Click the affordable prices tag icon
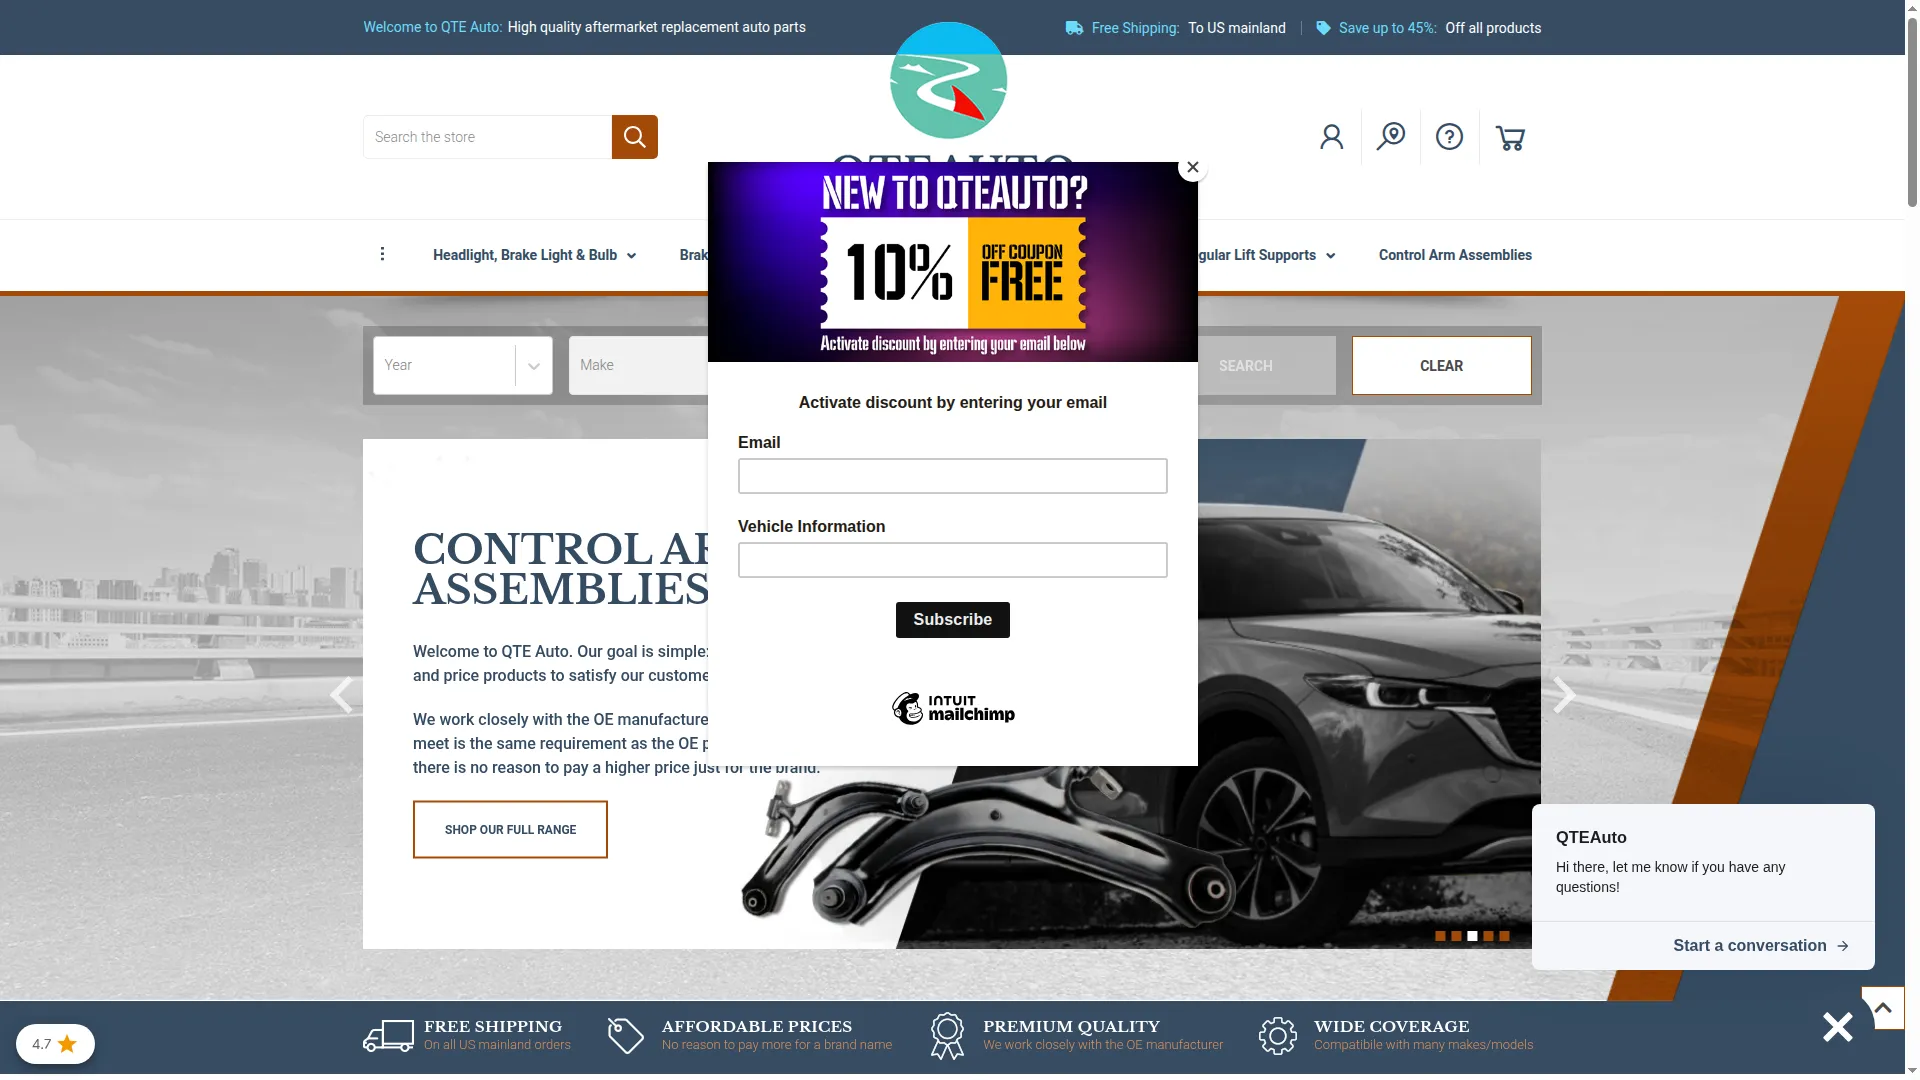Image resolution: width=1920 pixels, height=1080 pixels. [626, 1036]
